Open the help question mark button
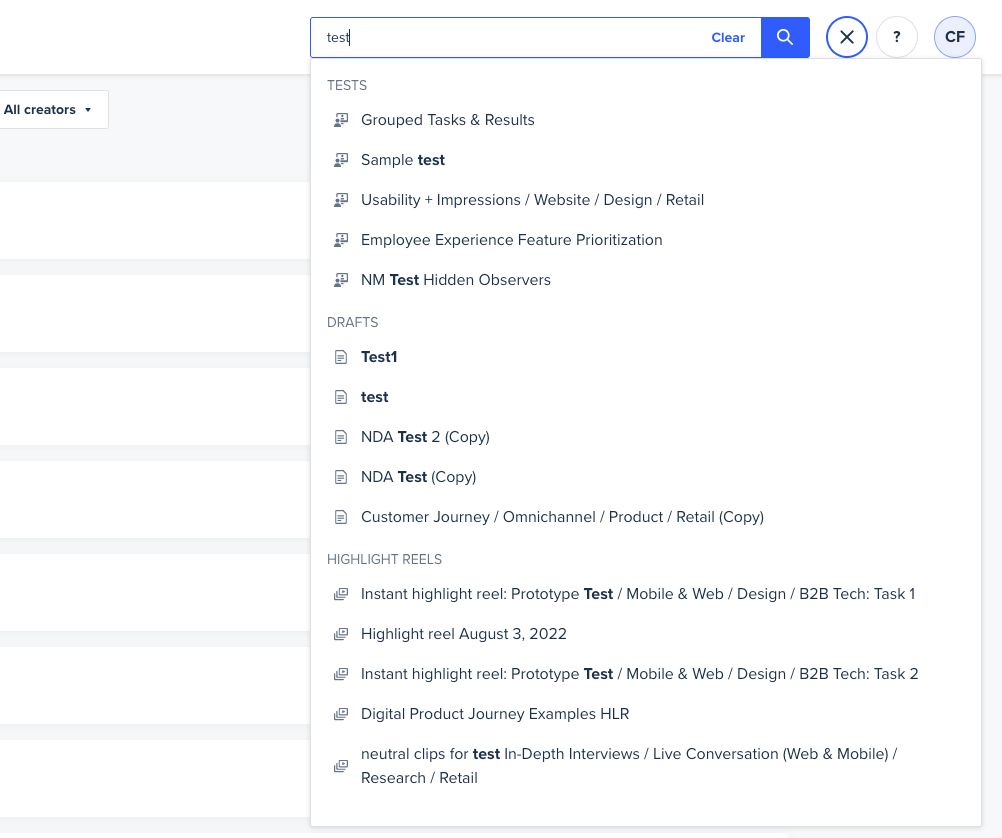Screen dimensions: 1002x838 click(x=897, y=37)
